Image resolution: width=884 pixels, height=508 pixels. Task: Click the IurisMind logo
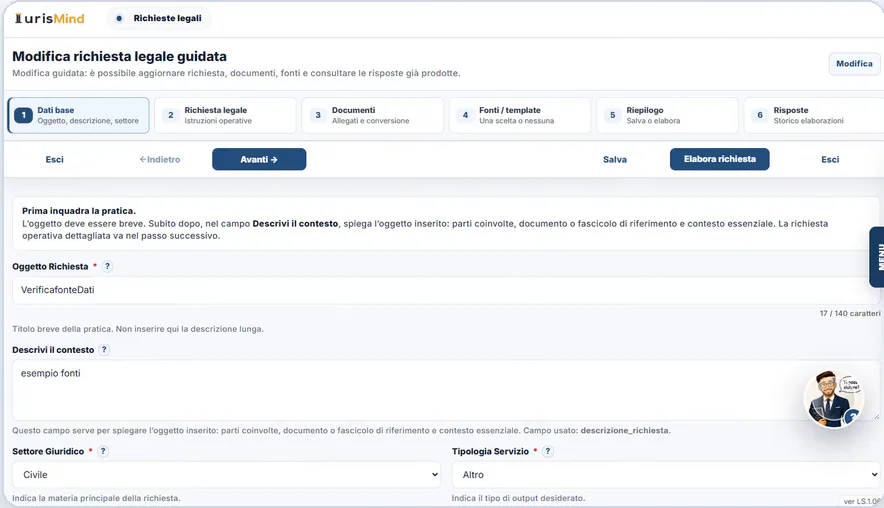coord(50,19)
